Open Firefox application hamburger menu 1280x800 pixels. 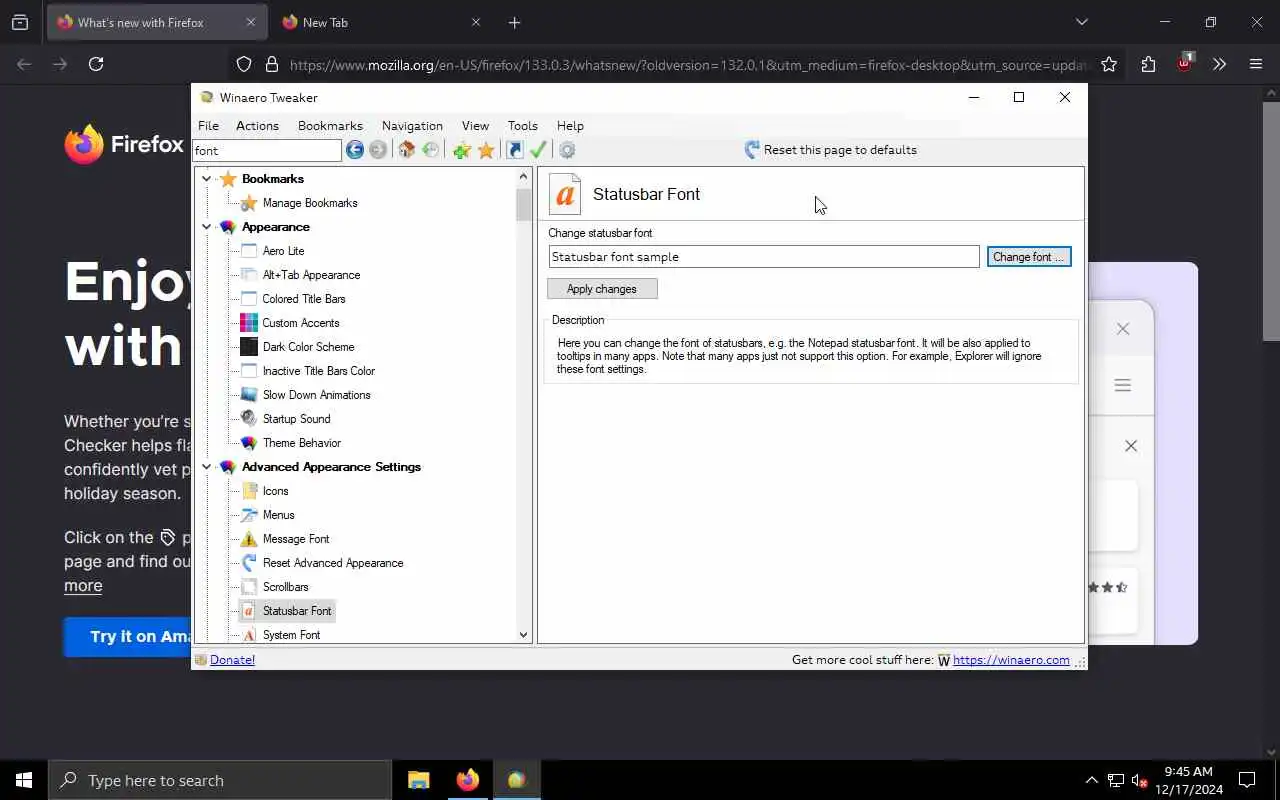point(1256,64)
